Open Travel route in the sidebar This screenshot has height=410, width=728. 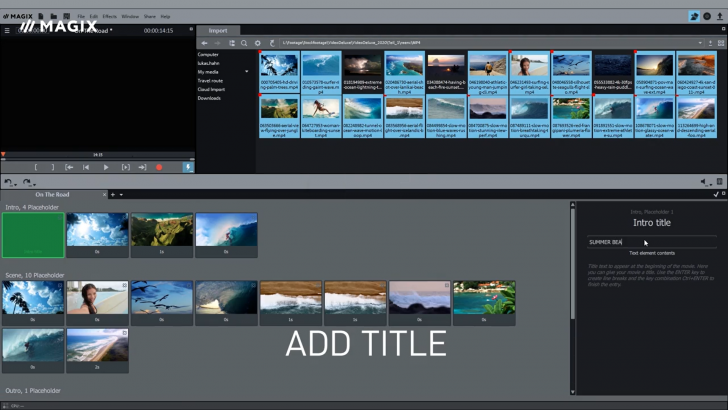(x=210, y=81)
